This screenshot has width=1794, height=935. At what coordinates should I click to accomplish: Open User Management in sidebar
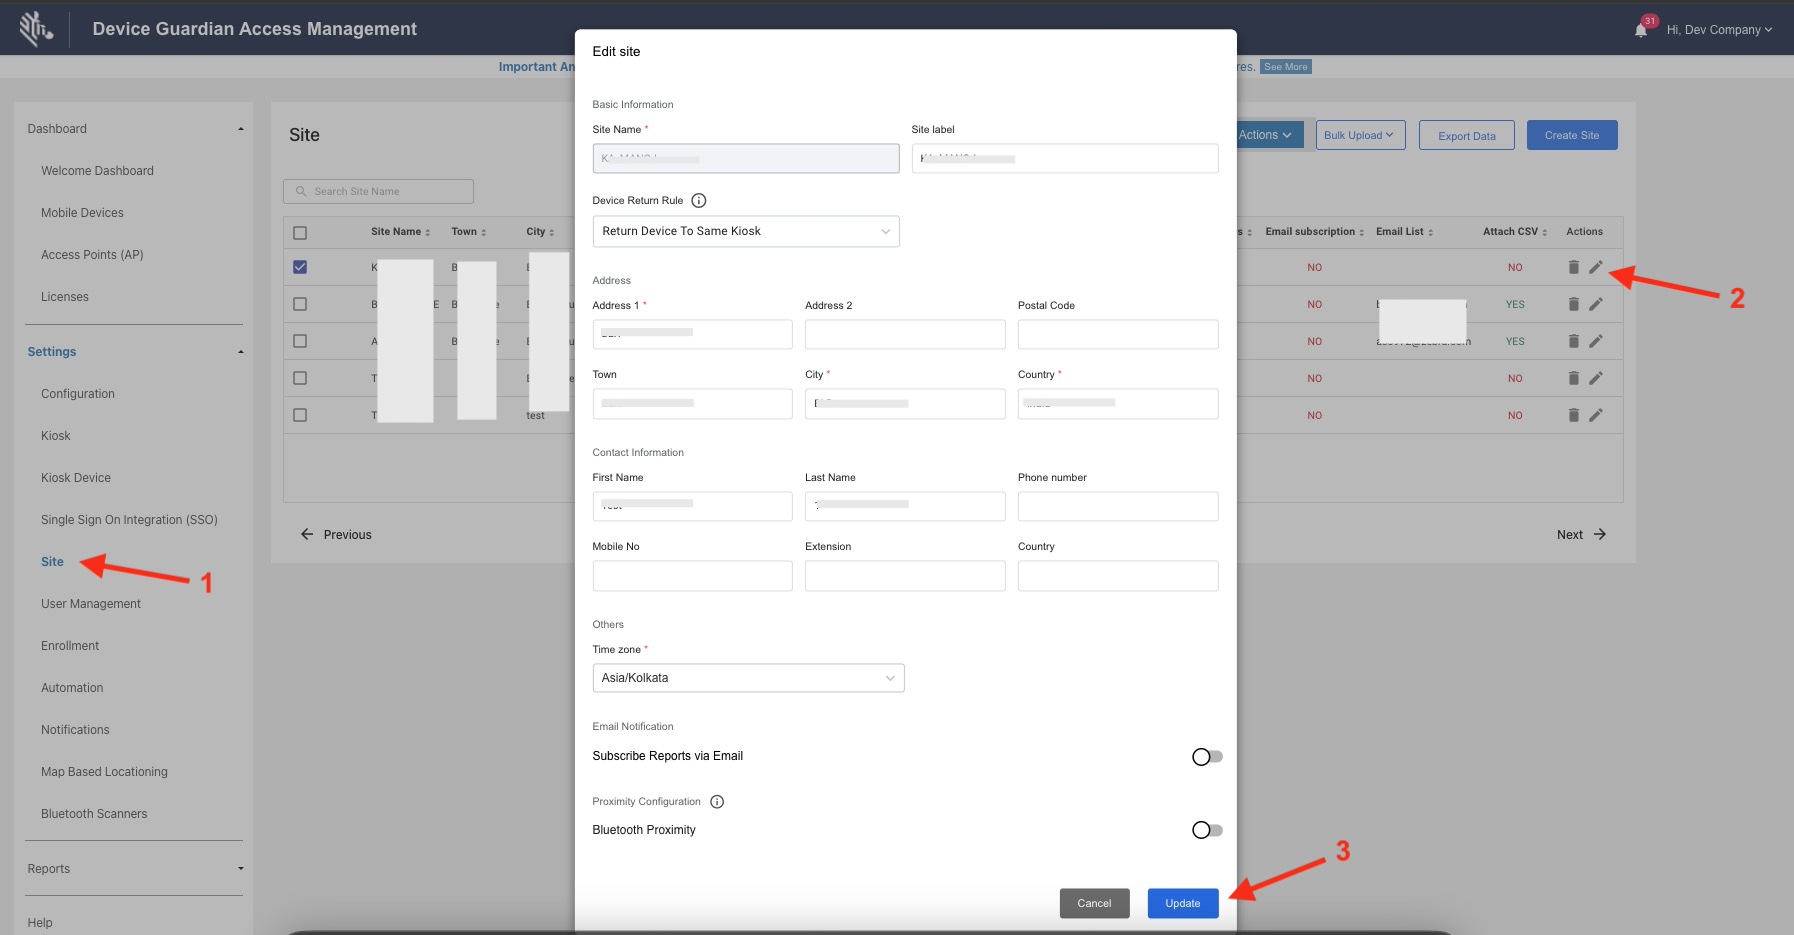pos(91,604)
